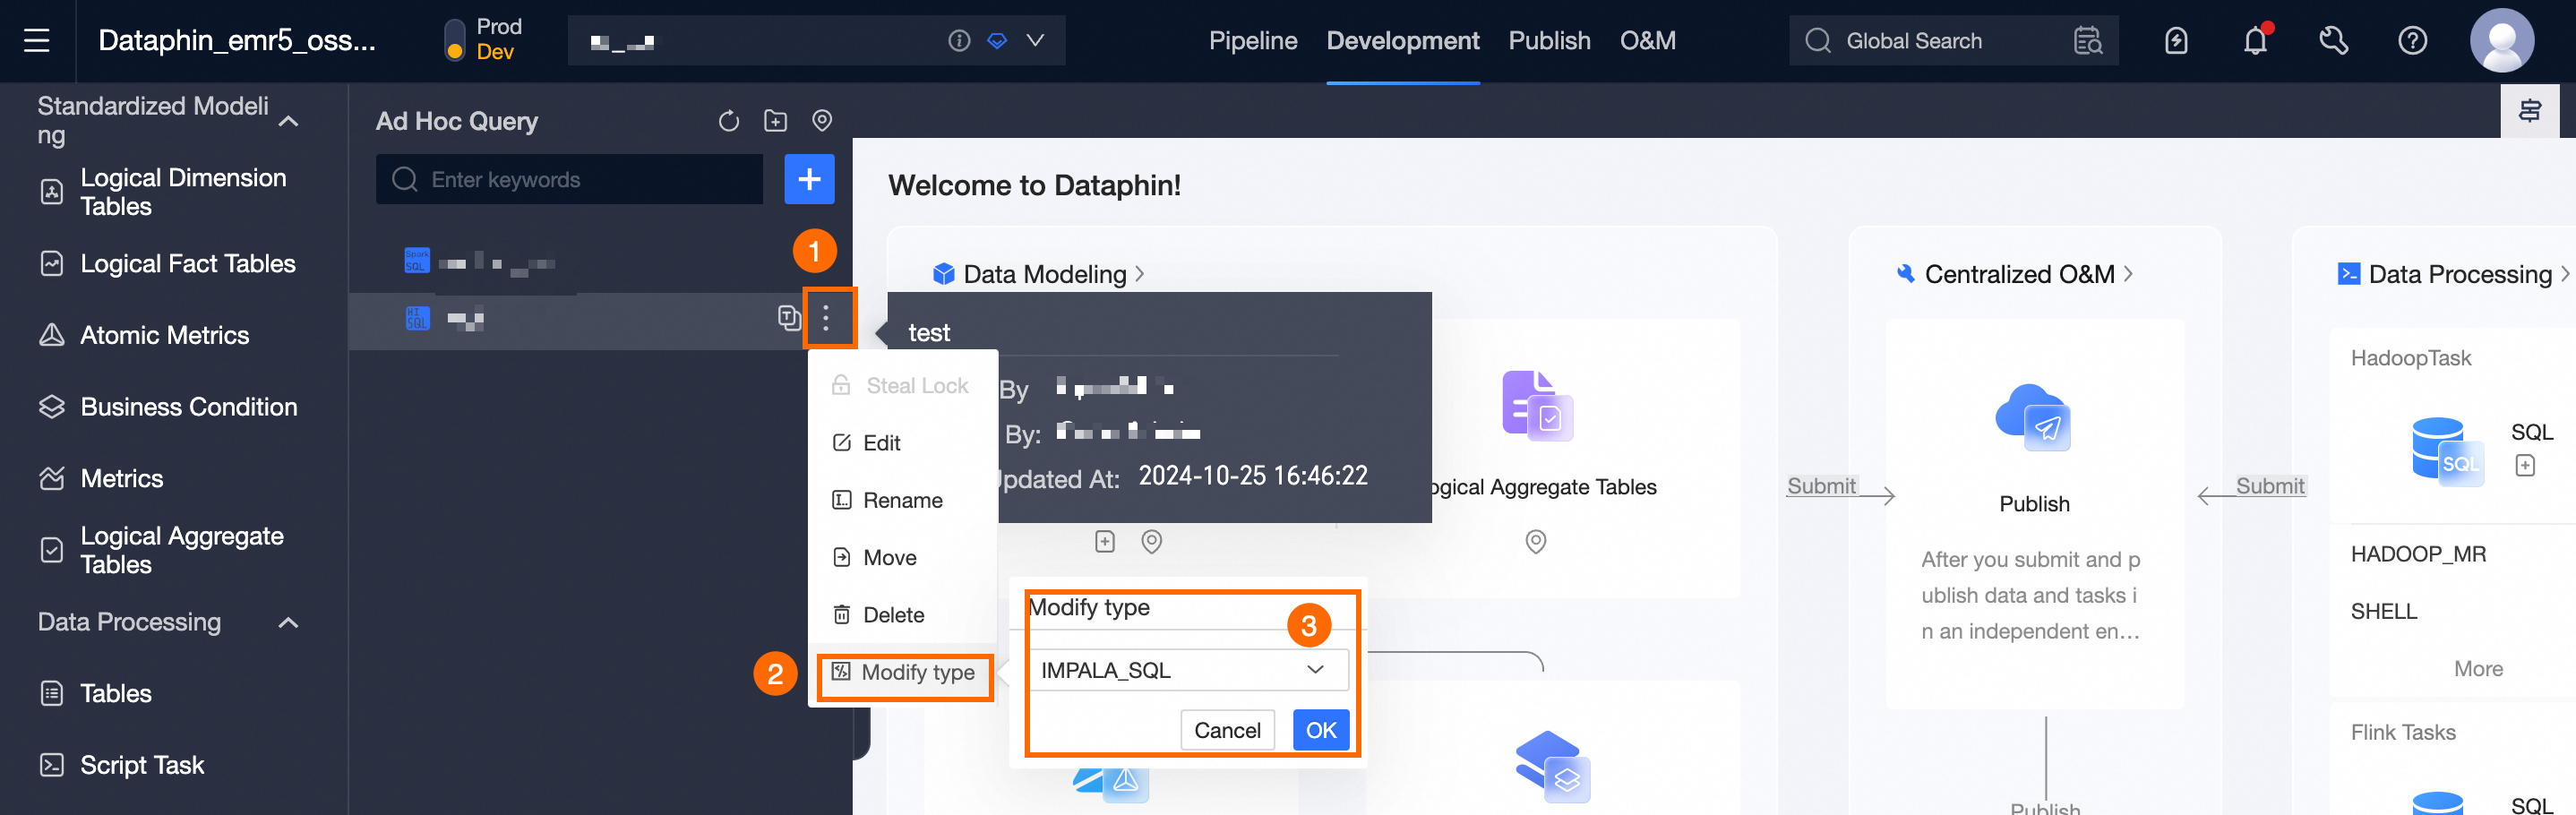Screen dimensions: 2576x815
Task: Choose Steal Lock from context menu
Action: (x=903, y=386)
